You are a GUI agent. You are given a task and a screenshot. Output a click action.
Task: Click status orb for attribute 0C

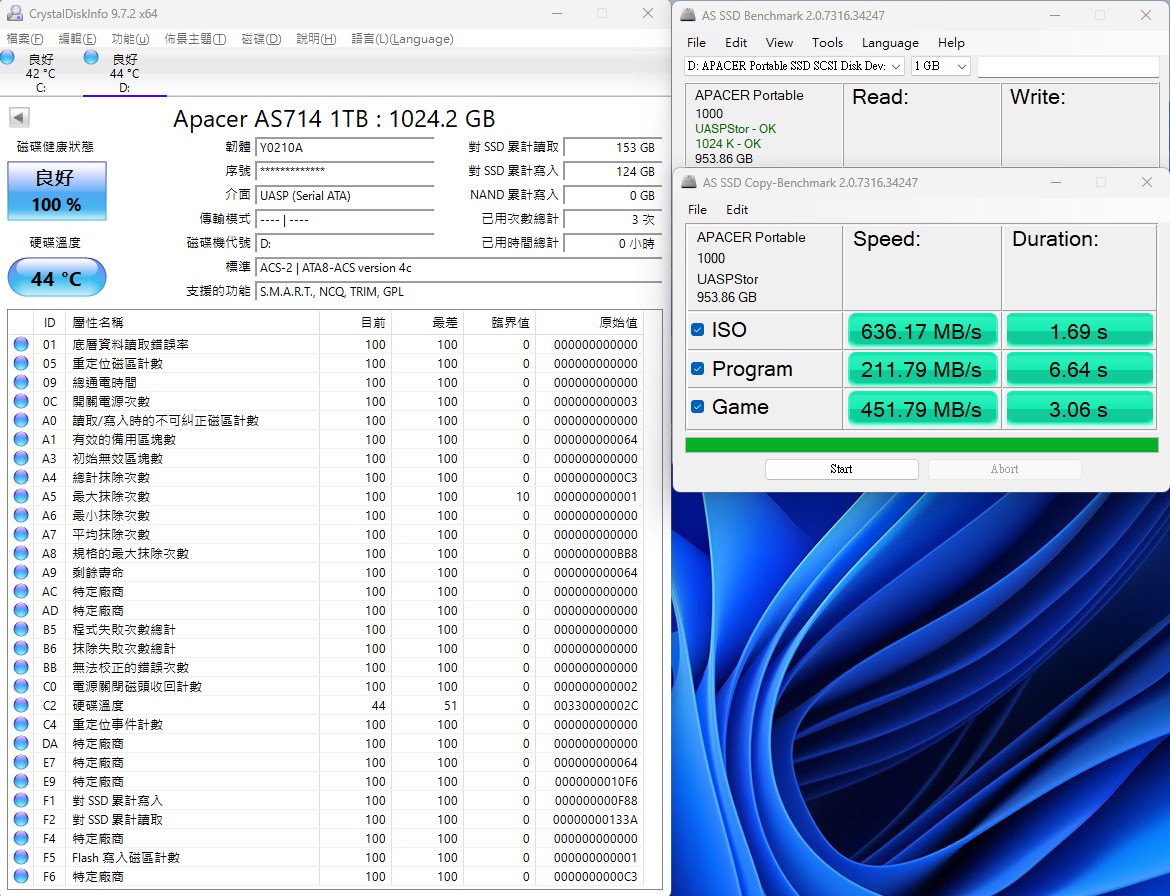point(21,401)
